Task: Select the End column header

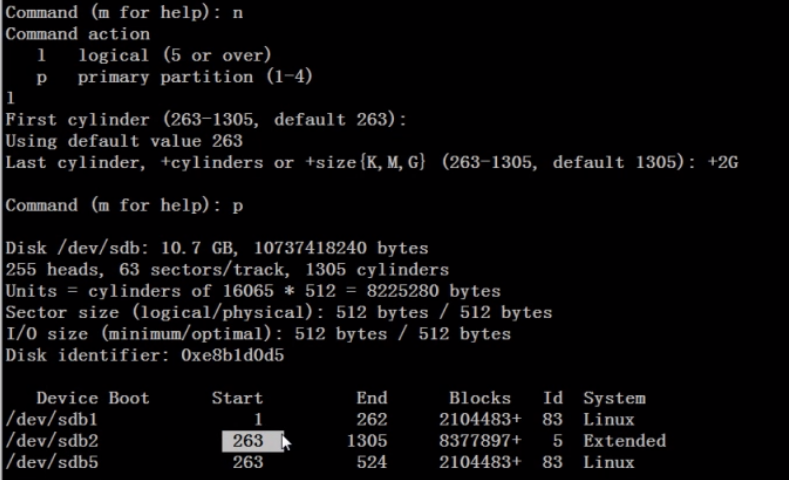Action: (372, 398)
